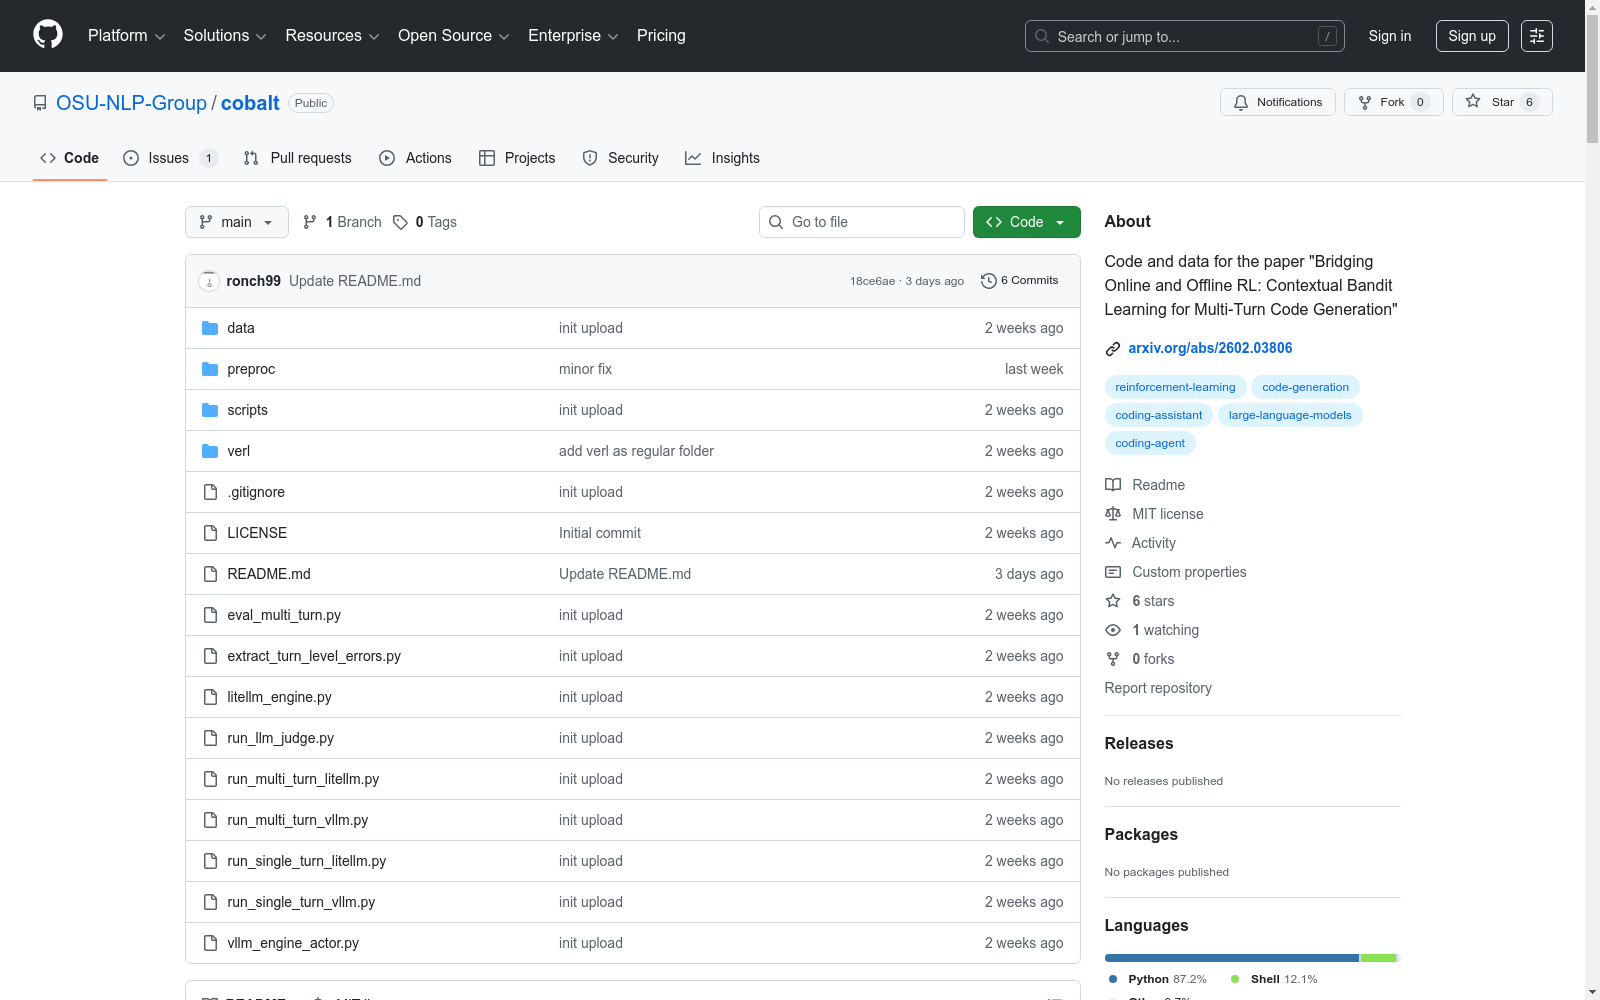This screenshot has height=1000, width=1600.
Task: Open the Actions tab
Action: click(x=416, y=158)
